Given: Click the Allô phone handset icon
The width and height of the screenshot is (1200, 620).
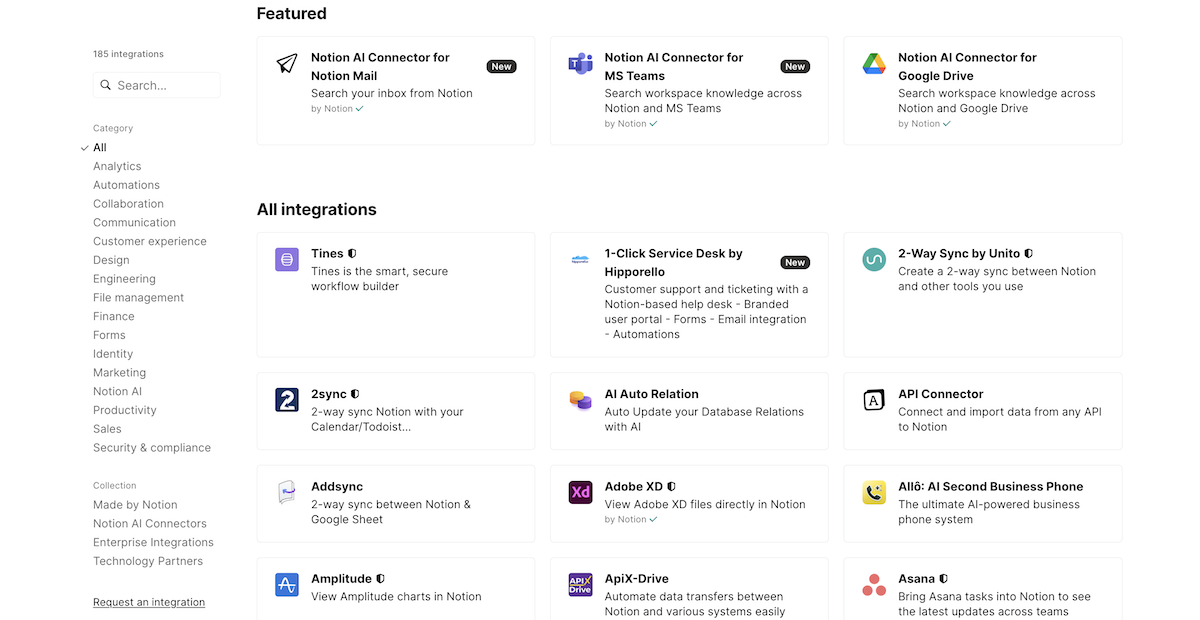Looking at the screenshot, I should pyautogui.click(x=873, y=493).
